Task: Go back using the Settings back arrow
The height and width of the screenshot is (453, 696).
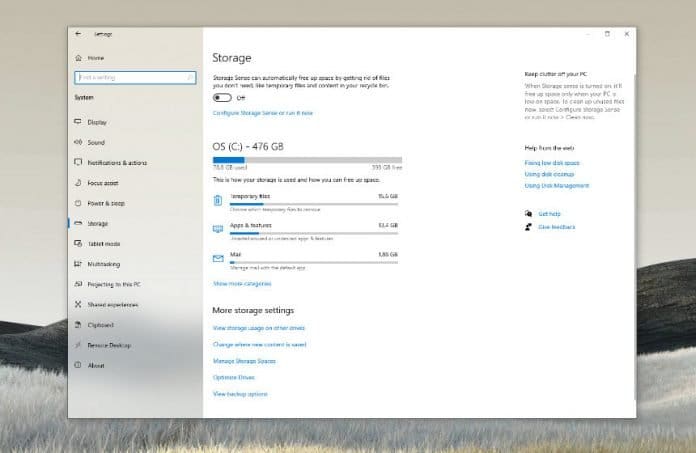Action: 78,34
